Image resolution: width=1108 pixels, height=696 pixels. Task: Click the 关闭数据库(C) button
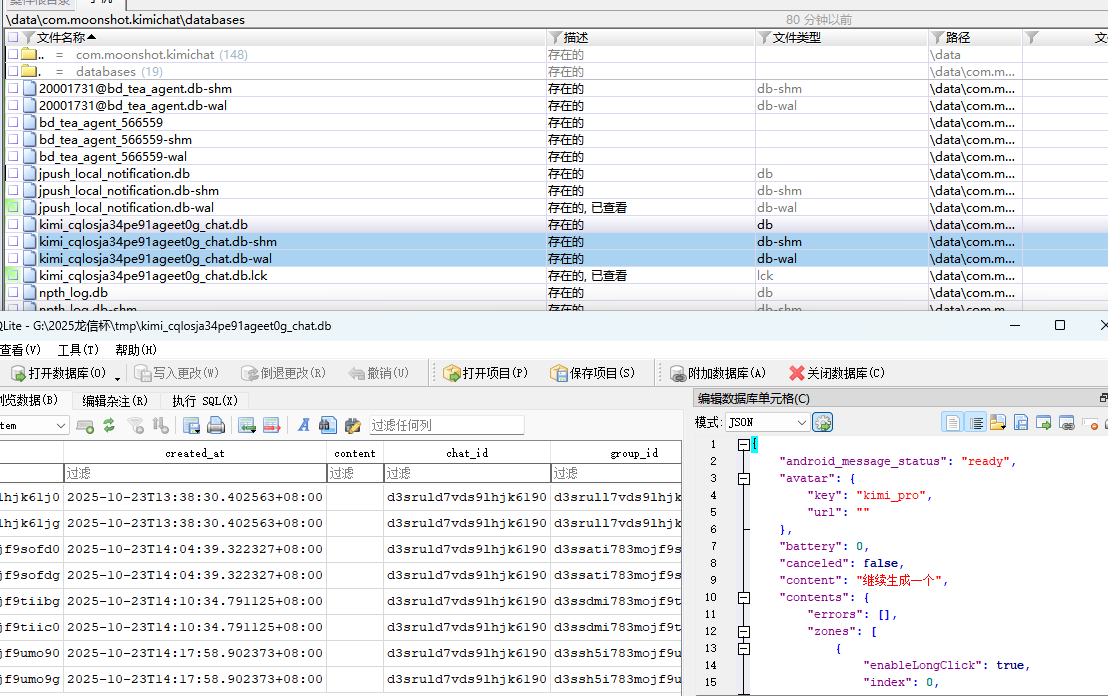(837, 373)
